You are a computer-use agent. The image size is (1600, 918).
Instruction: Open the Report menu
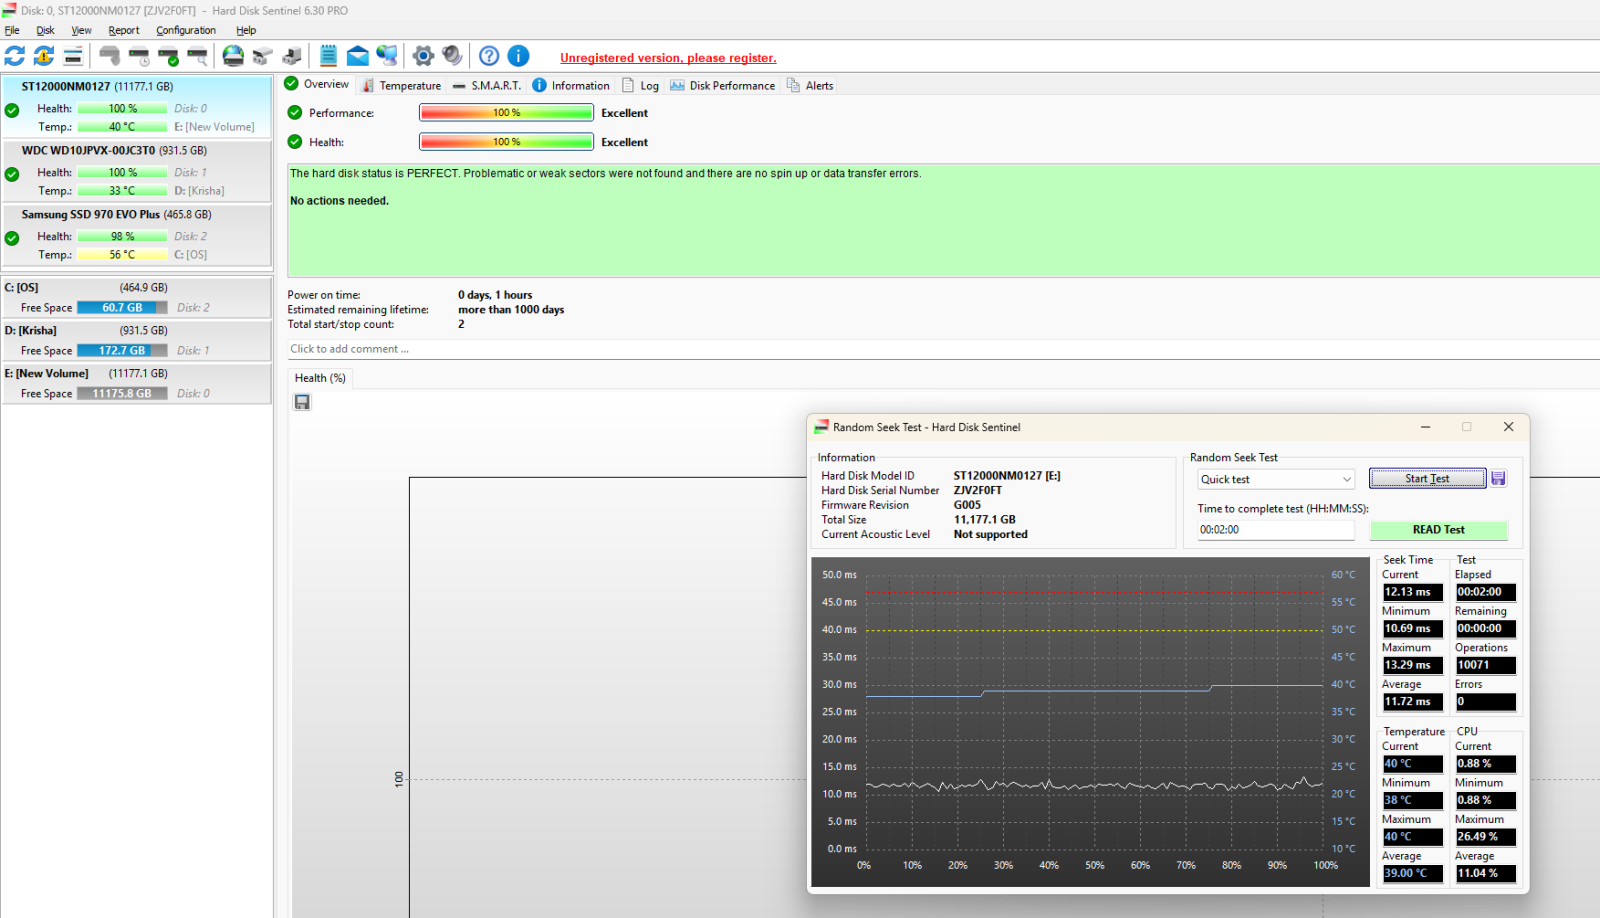(124, 30)
